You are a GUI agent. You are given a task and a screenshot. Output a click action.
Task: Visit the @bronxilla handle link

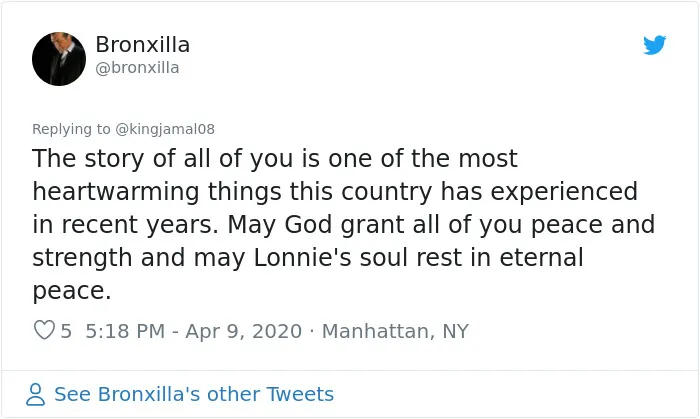tap(137, 68)
